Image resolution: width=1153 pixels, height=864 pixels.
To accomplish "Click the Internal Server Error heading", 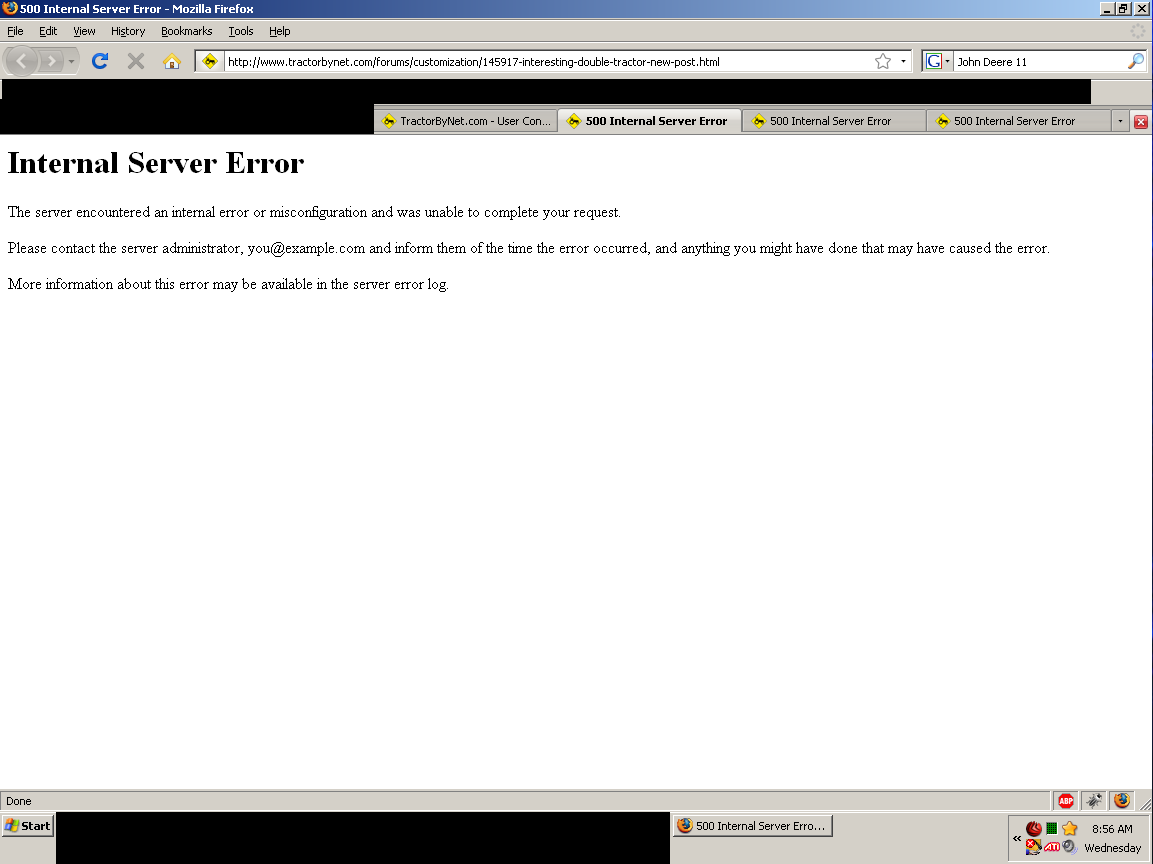I will (x=156, y=163).
